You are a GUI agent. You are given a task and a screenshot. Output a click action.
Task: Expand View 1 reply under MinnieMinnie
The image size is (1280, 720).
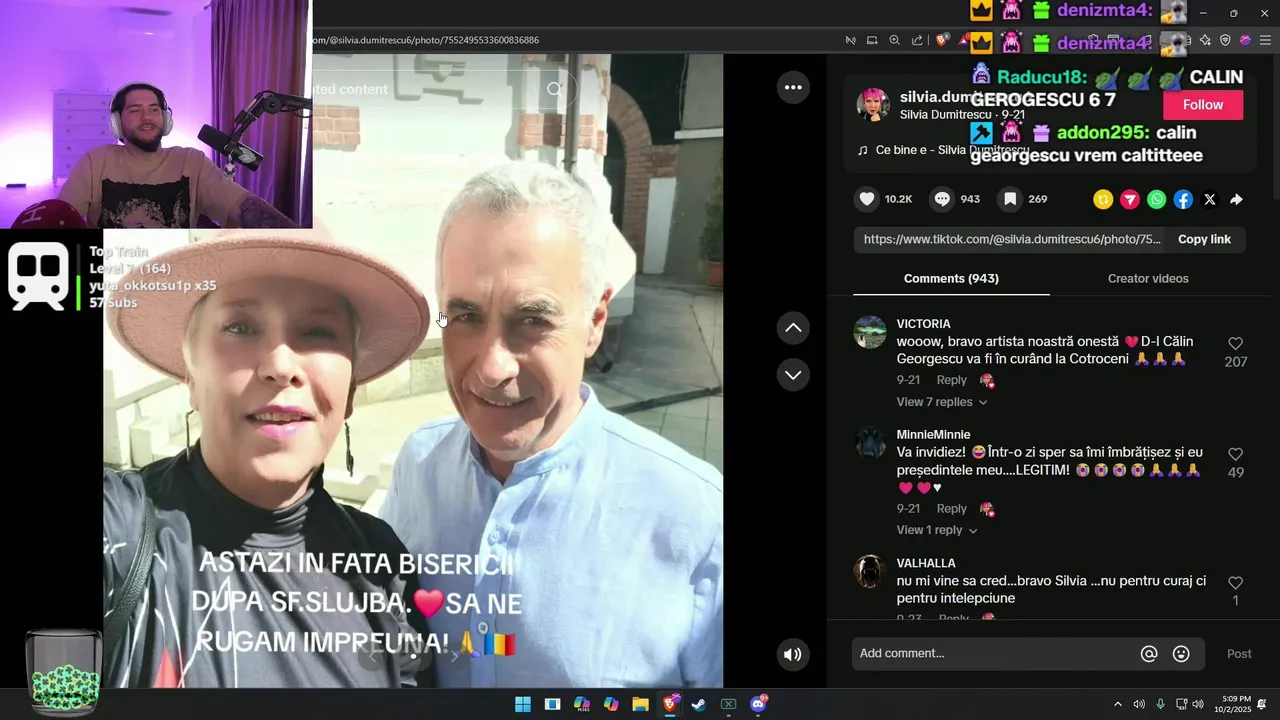pos(937,530)
